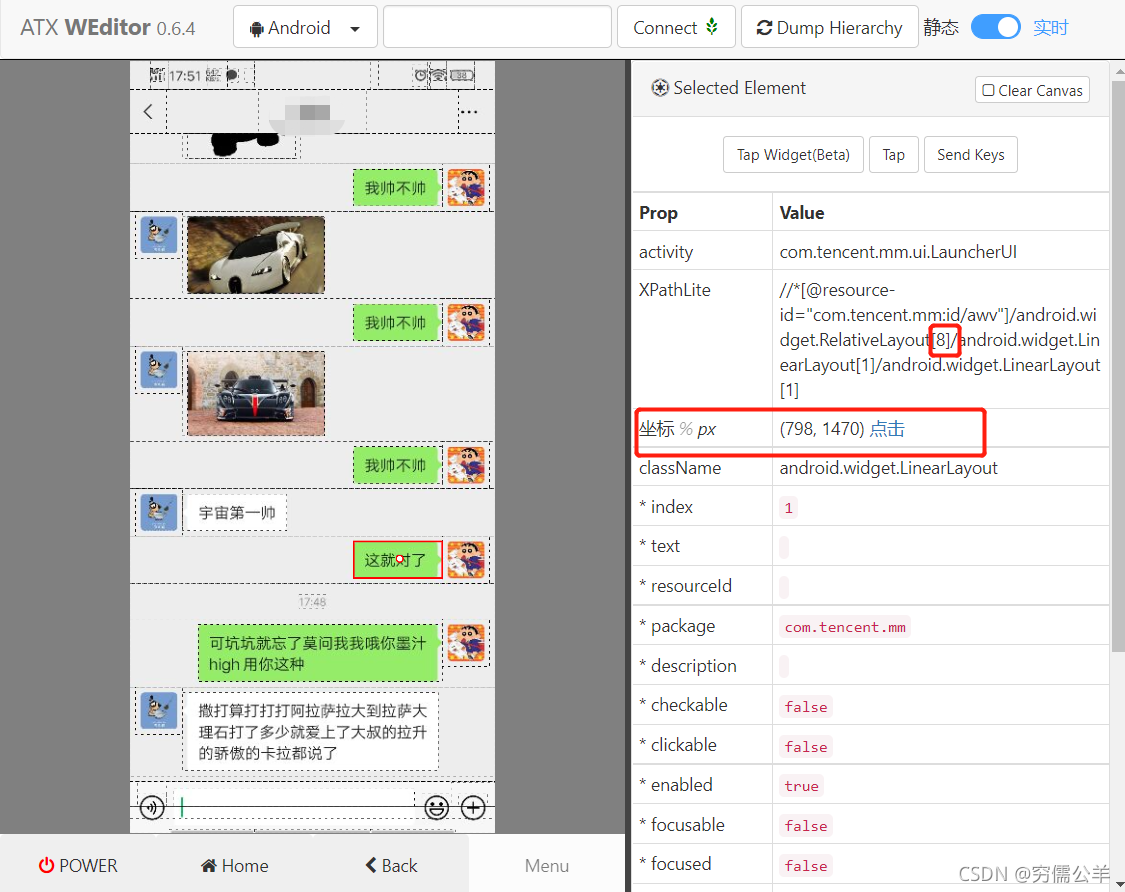Viewport: 1125px width, 892px height.
Task: Tap the blue avatar next to 宇宙第一帅
Action: pos(159,512)
